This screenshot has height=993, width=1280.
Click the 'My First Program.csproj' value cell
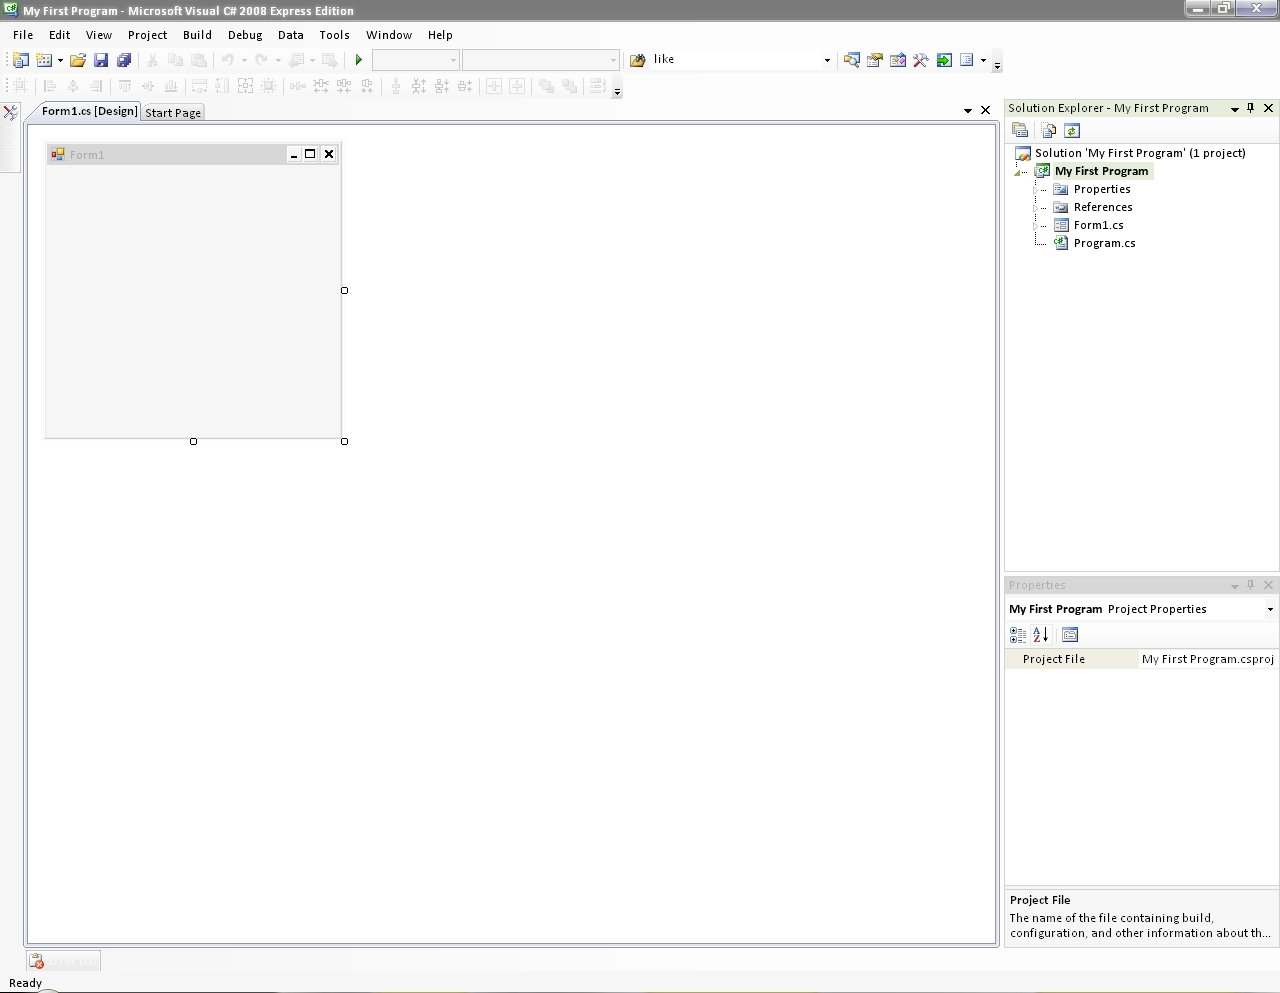1208,659
